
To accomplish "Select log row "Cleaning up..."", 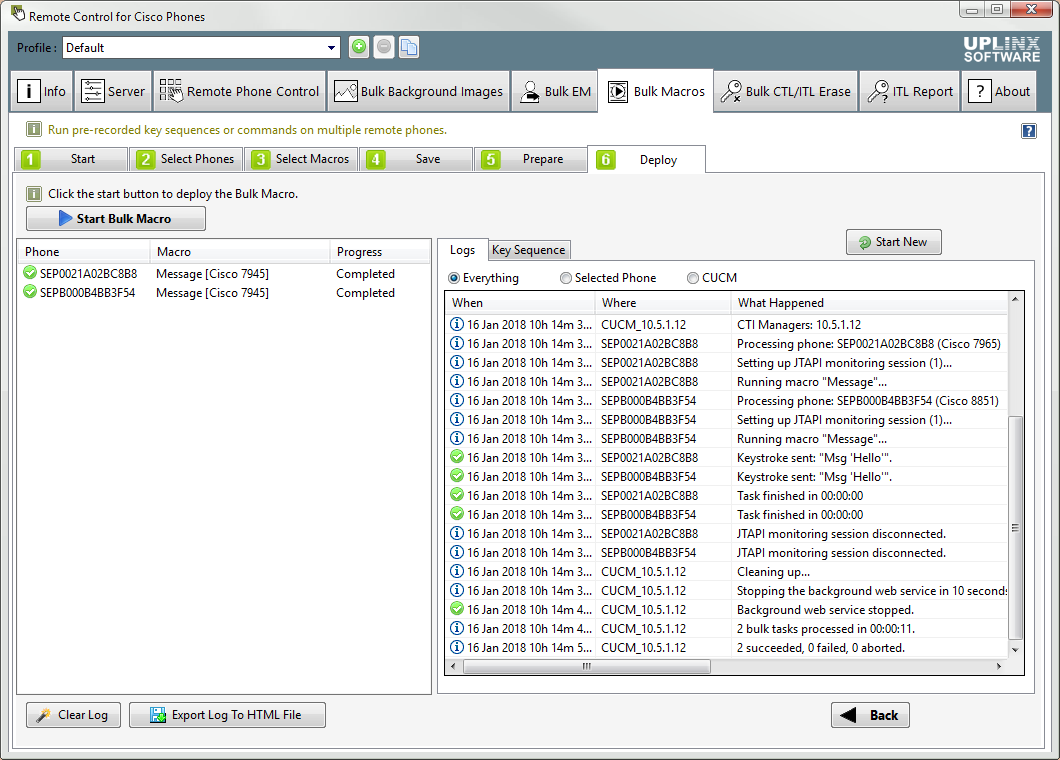I will 727,571.
